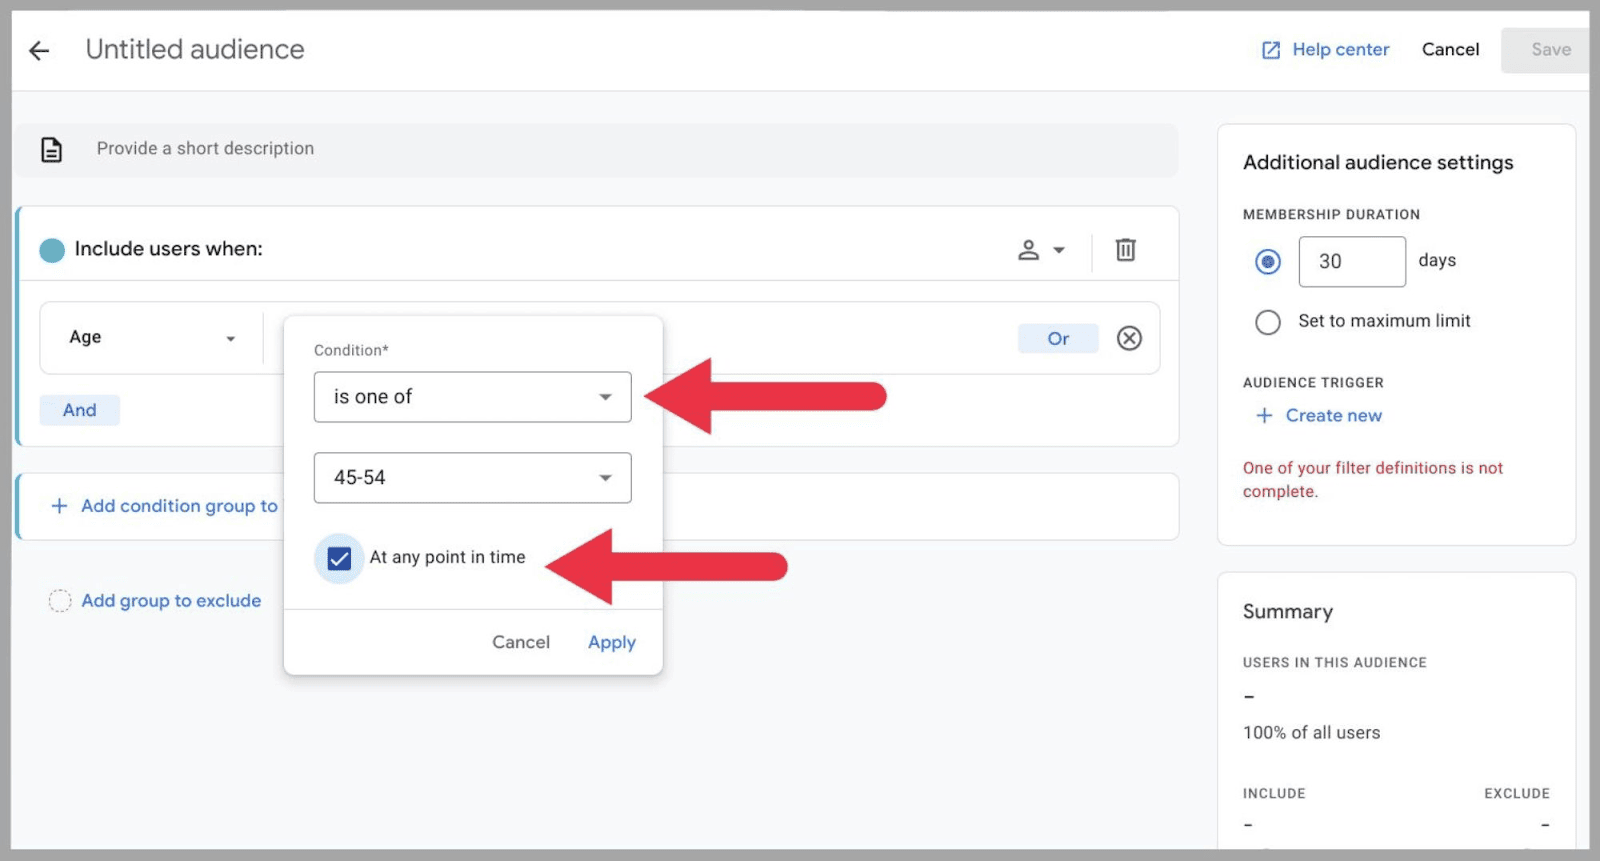The image size is (1600, 861).
Task: Open the 'is one of' condition dropdown
Action: (472, 397)
